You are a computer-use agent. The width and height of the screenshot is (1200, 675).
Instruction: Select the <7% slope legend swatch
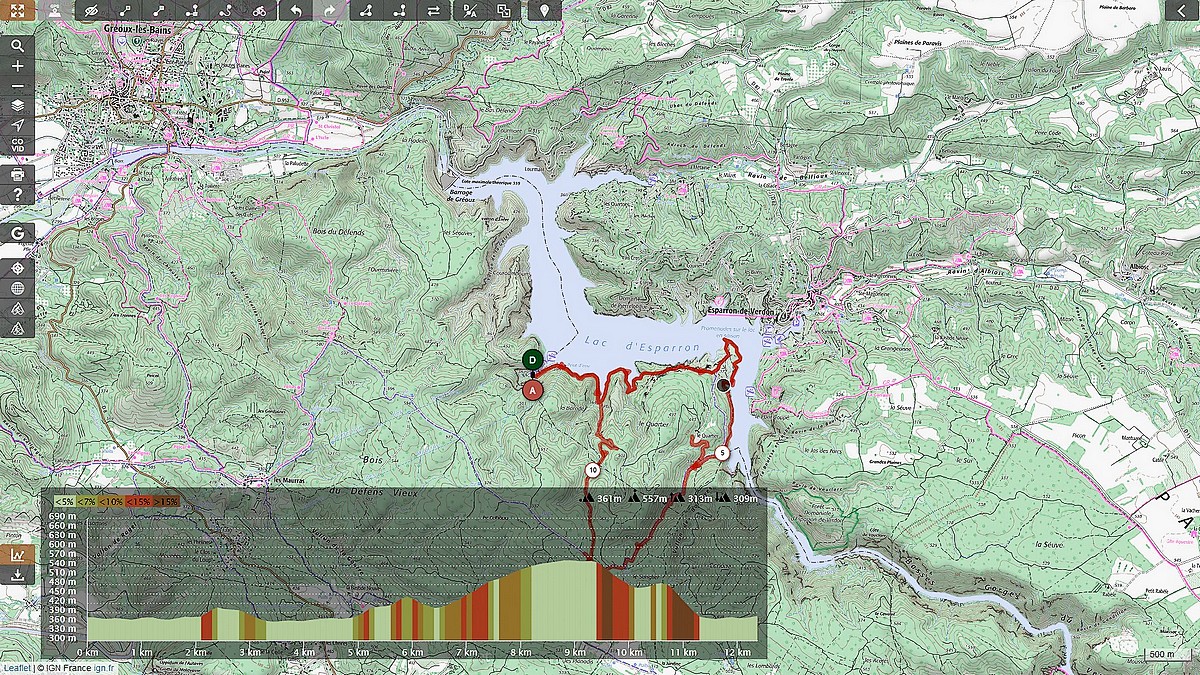88,501
